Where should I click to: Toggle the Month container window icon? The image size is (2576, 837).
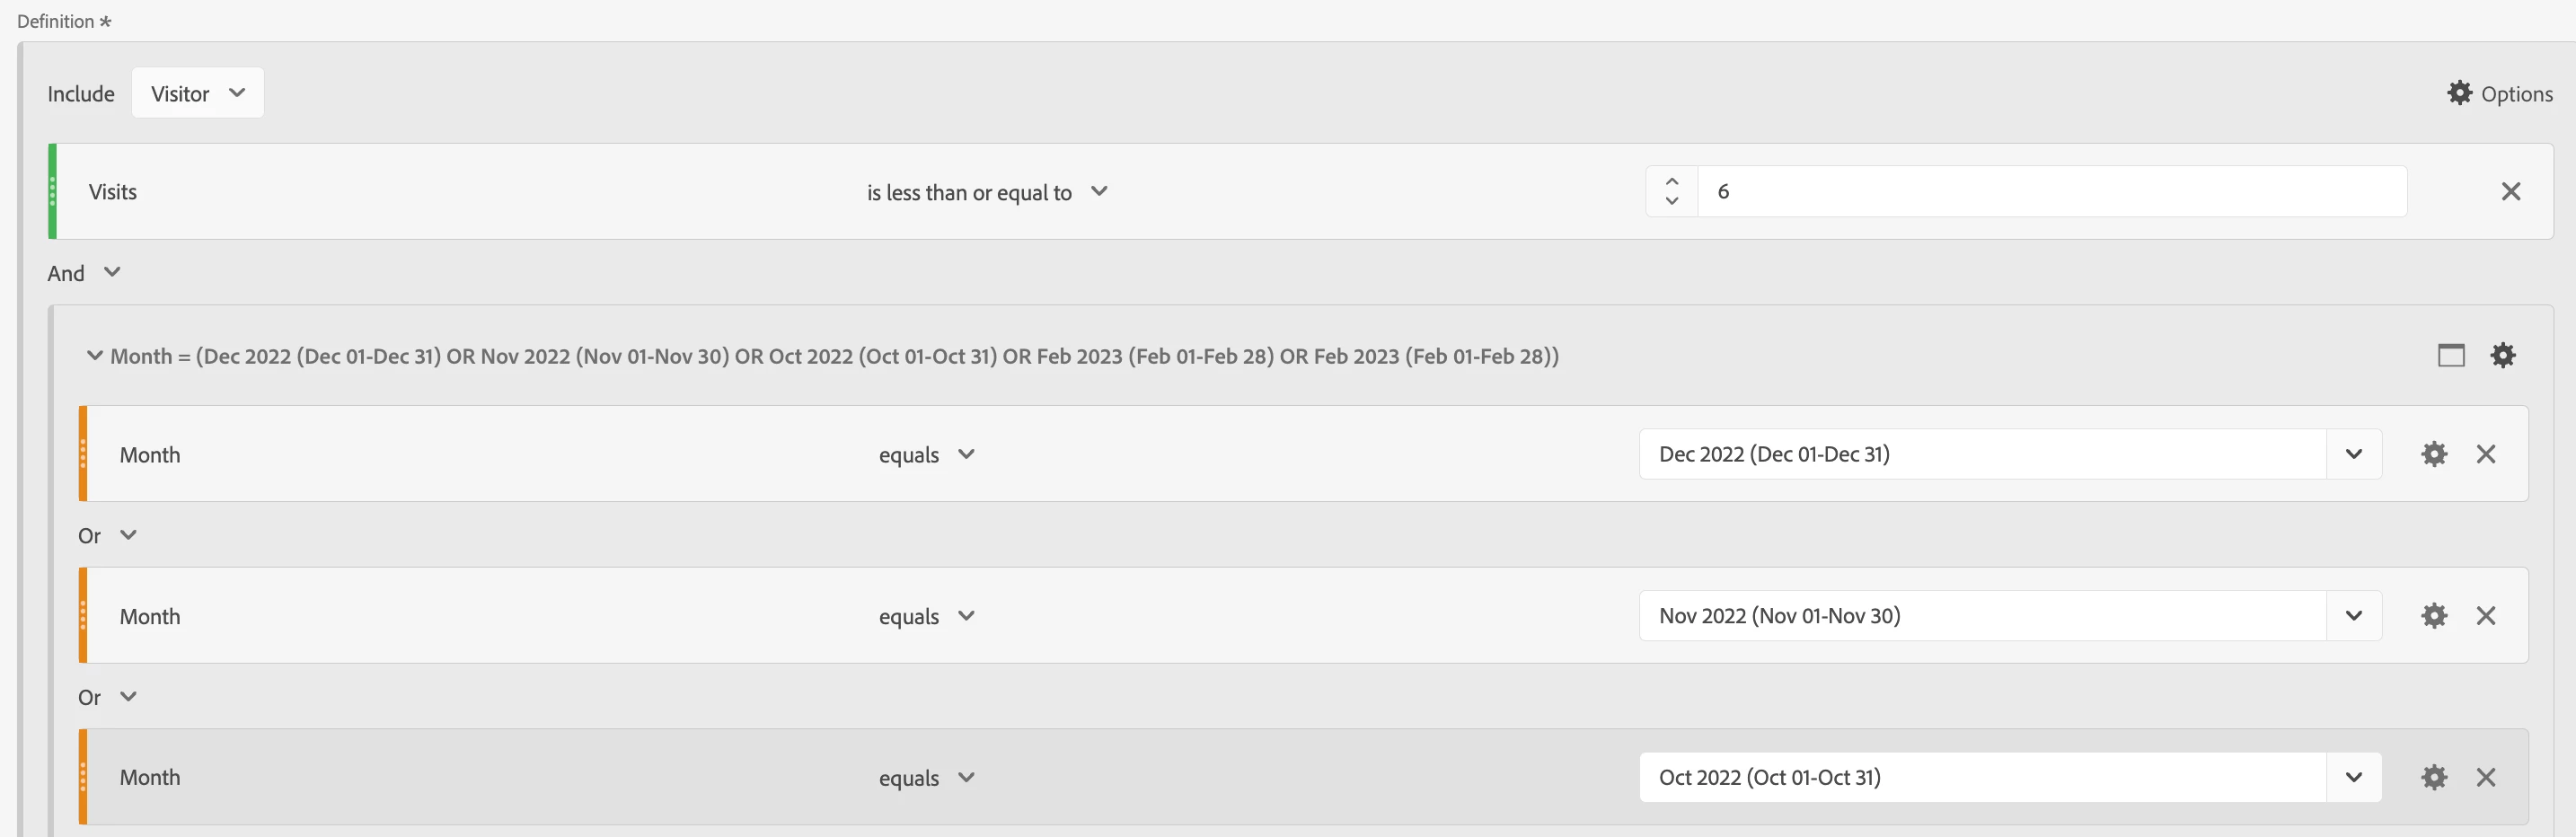point(2450,355)
